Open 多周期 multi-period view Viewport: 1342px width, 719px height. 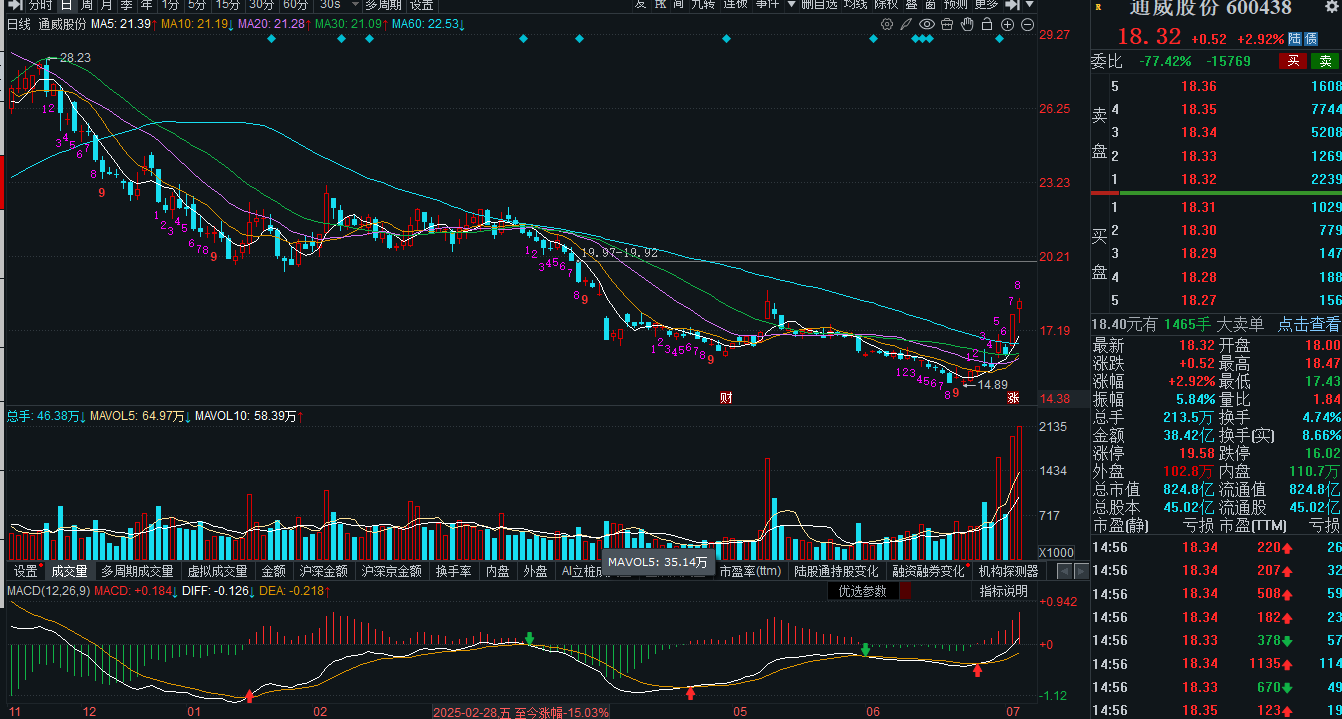point(382,4)
